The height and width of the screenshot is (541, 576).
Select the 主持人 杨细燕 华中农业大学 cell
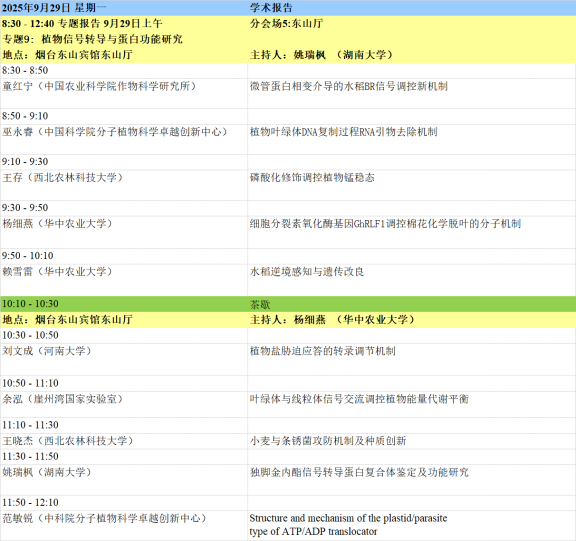tap(411, 320)
